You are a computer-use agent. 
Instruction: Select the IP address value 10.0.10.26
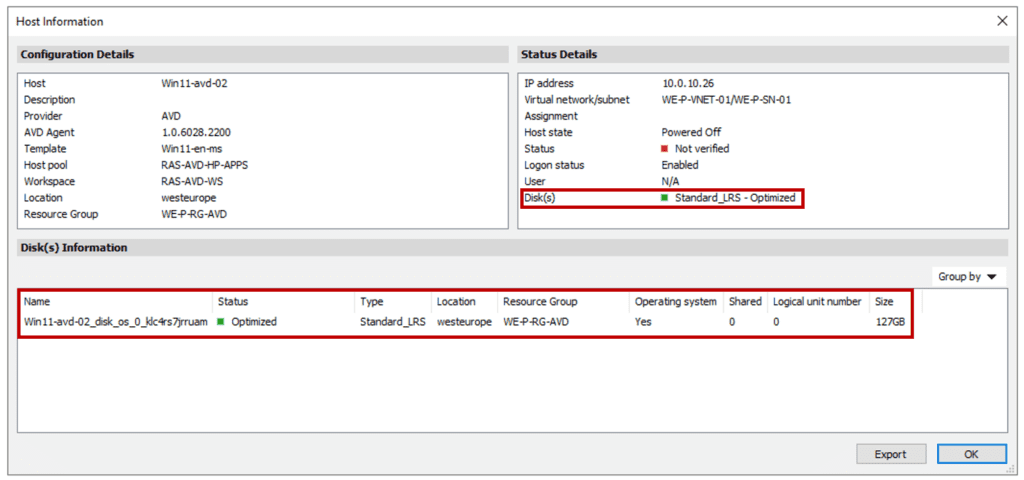pyautogui.click(x=689, y=83)
